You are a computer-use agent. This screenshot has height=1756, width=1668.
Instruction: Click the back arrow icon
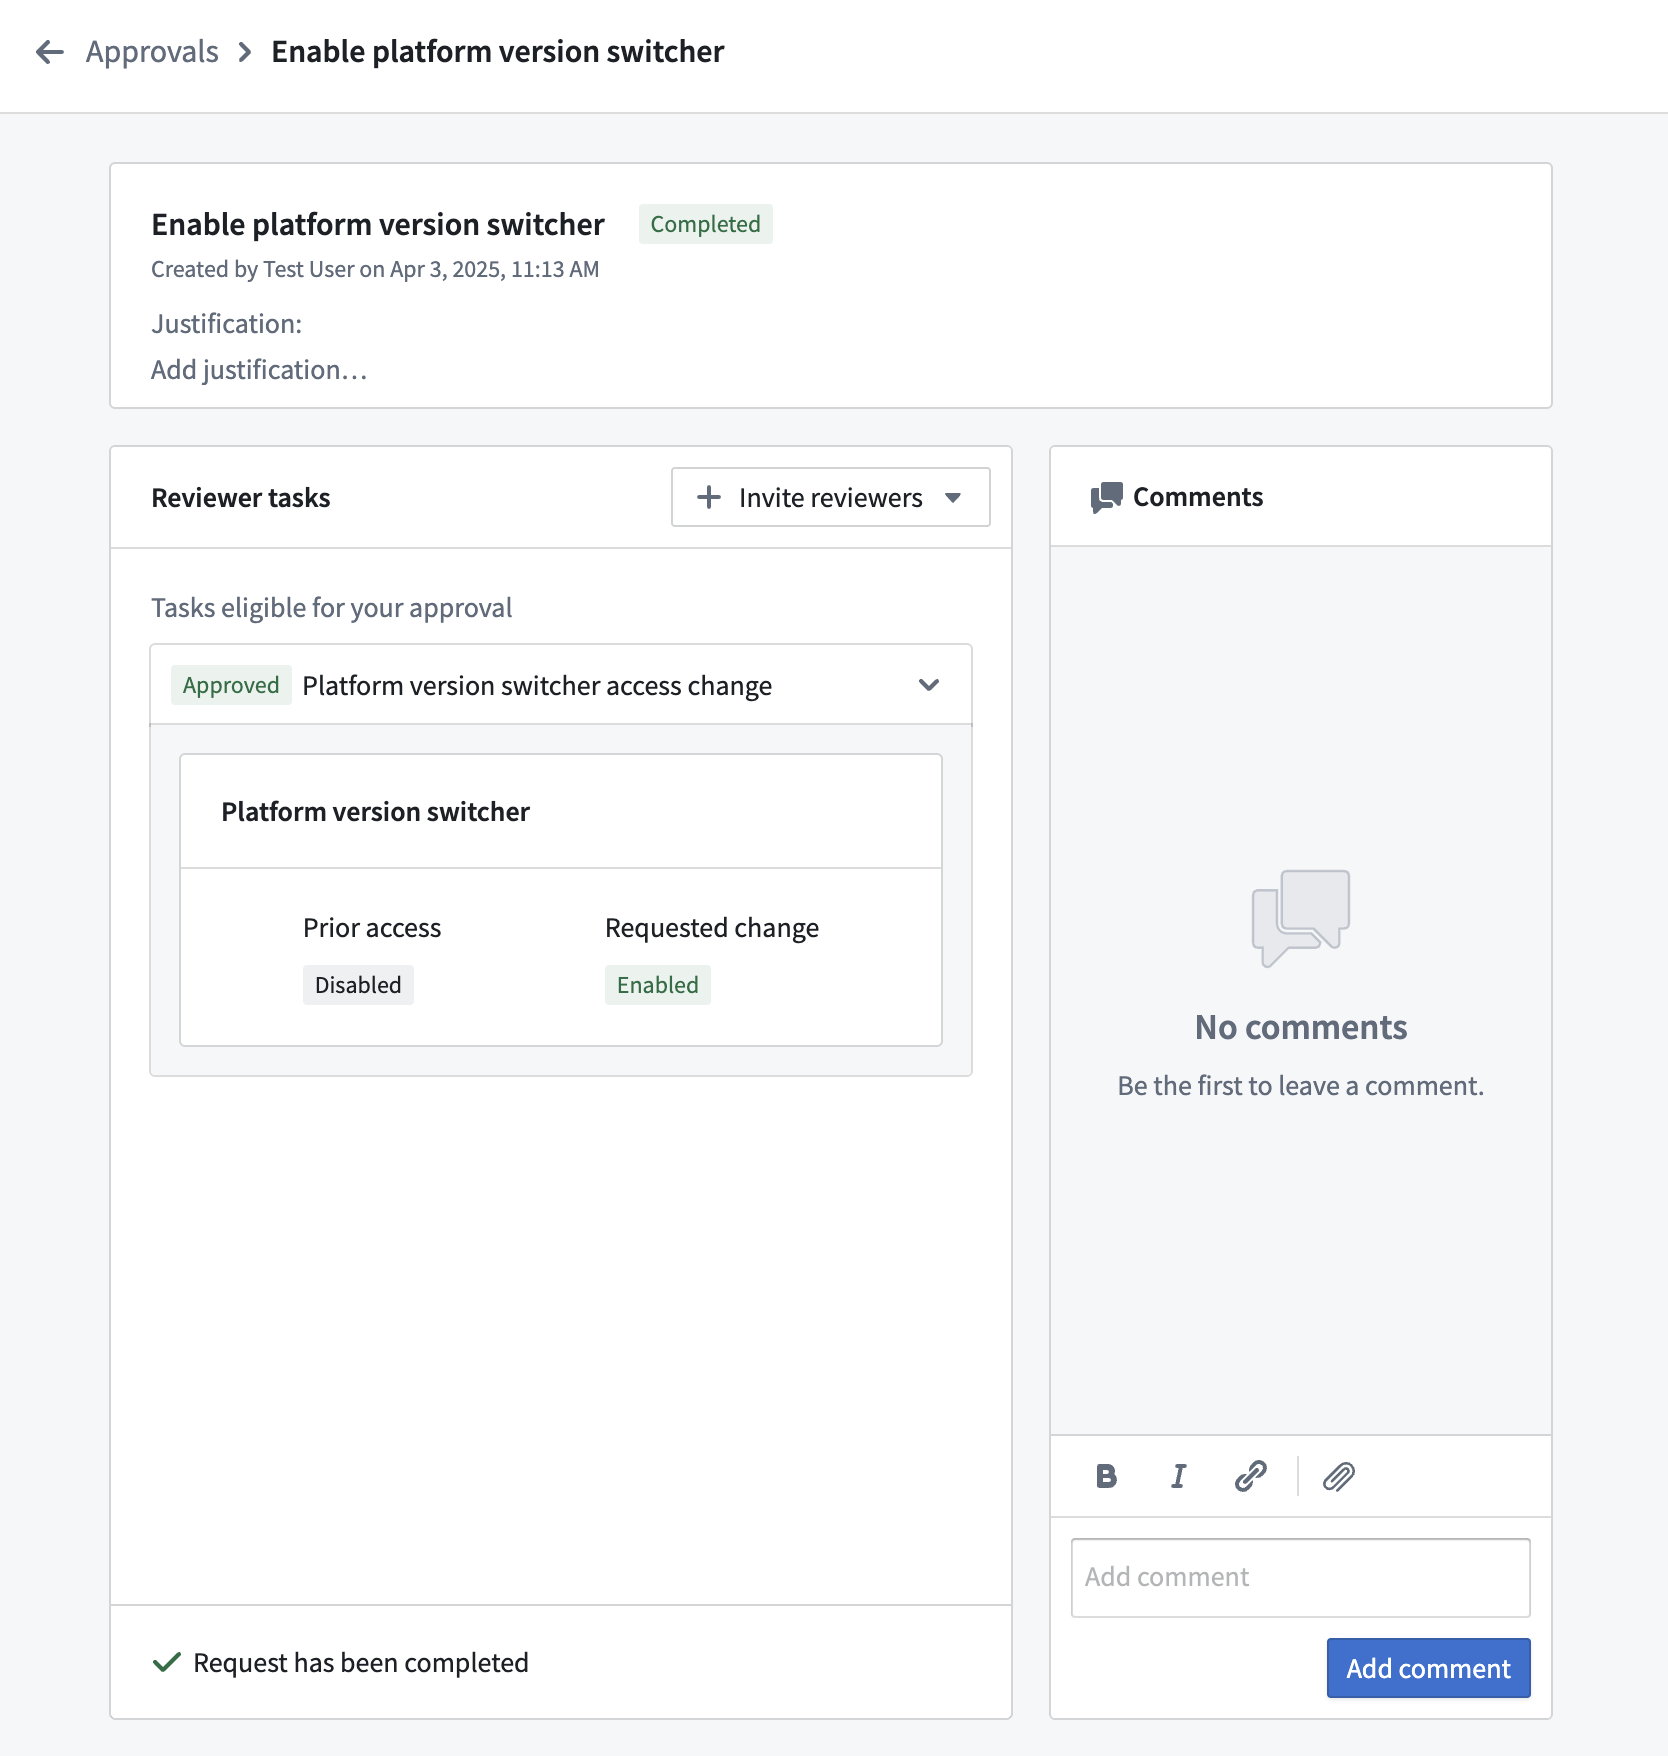click(x=49, y=52)
